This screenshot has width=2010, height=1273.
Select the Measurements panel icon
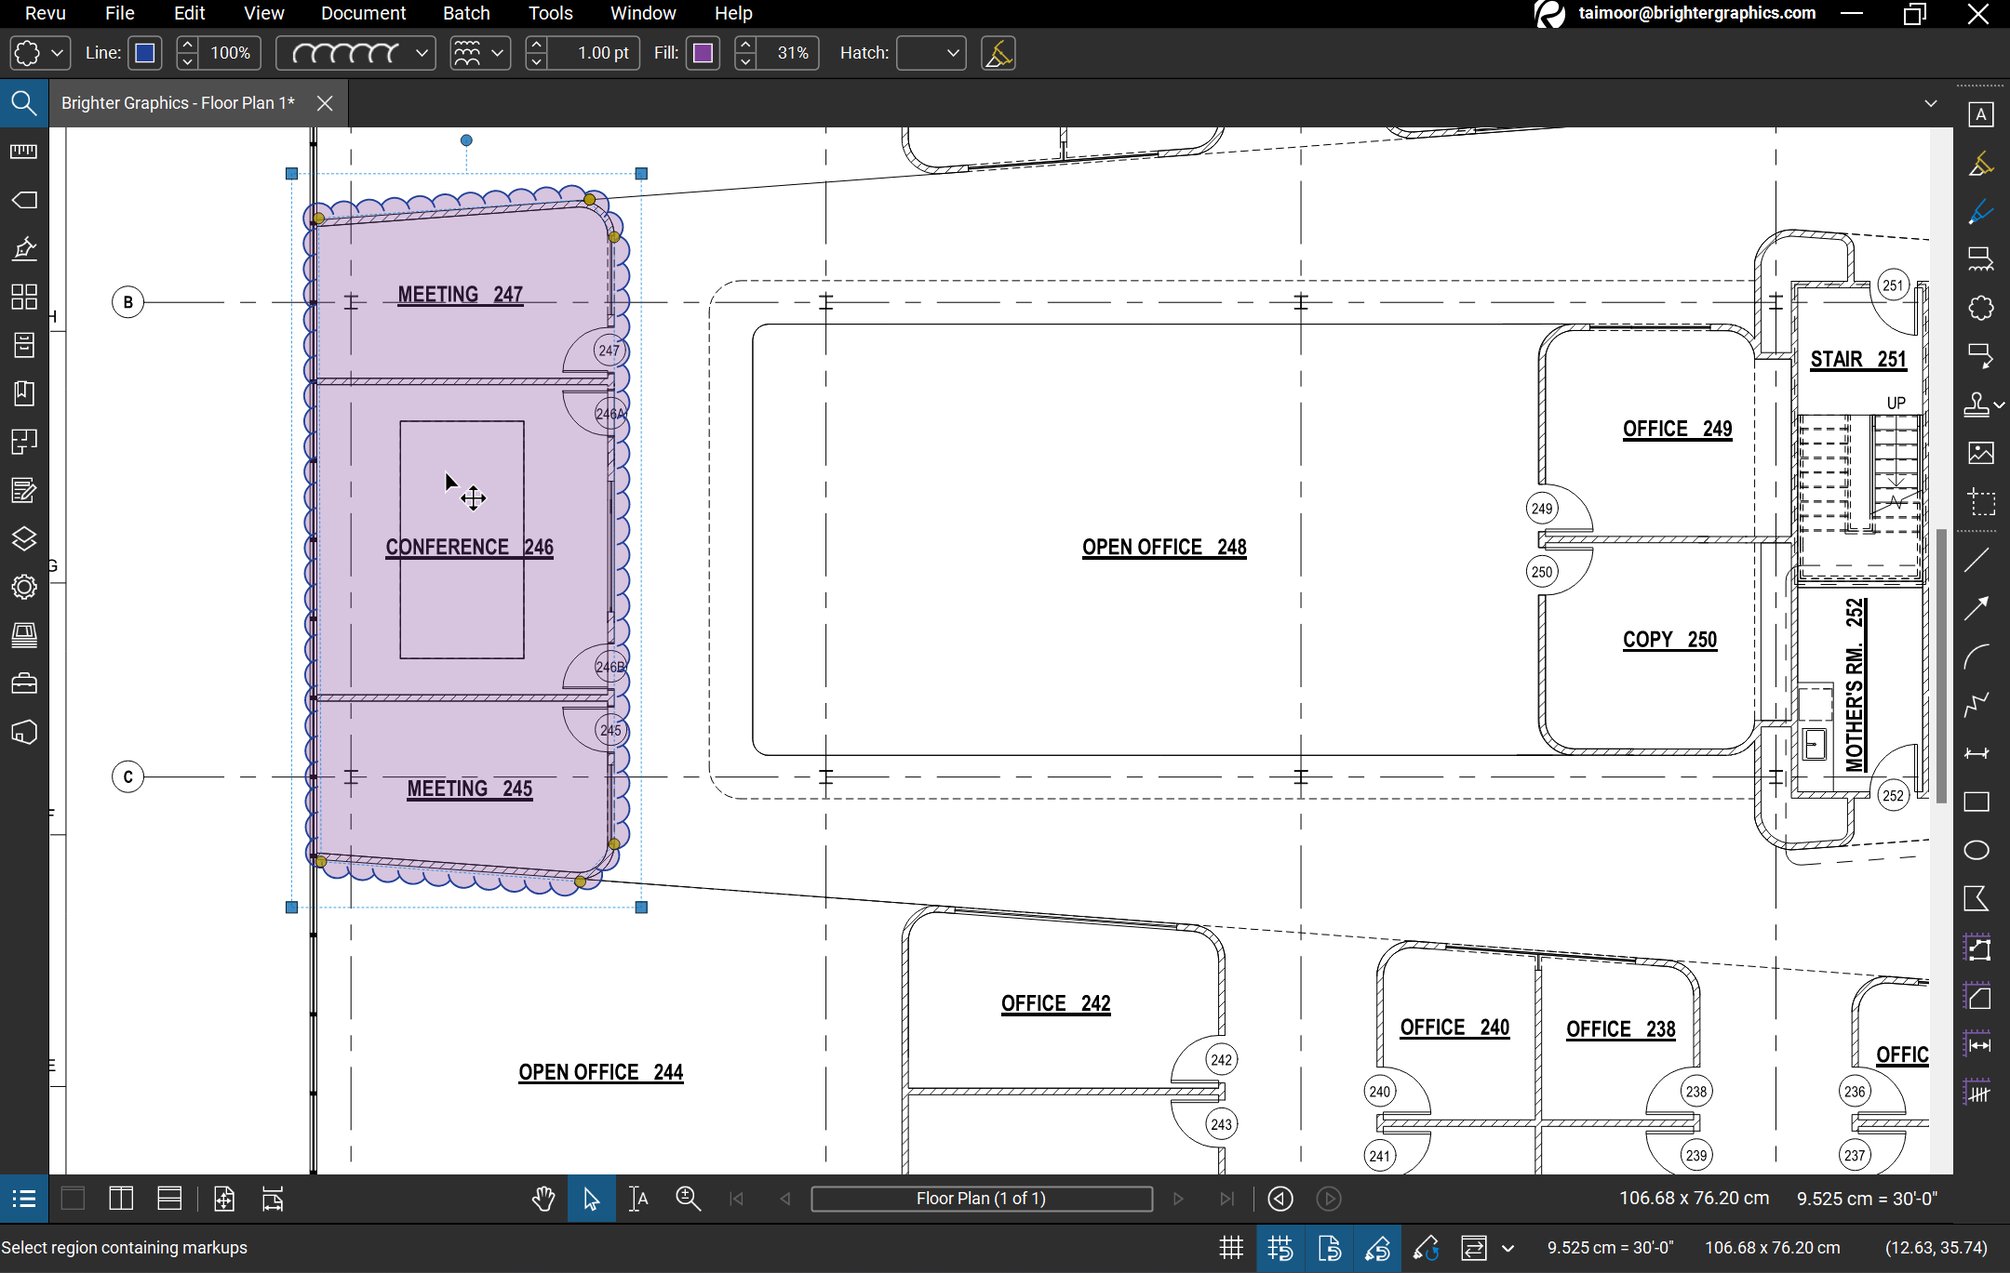point(24,150)
